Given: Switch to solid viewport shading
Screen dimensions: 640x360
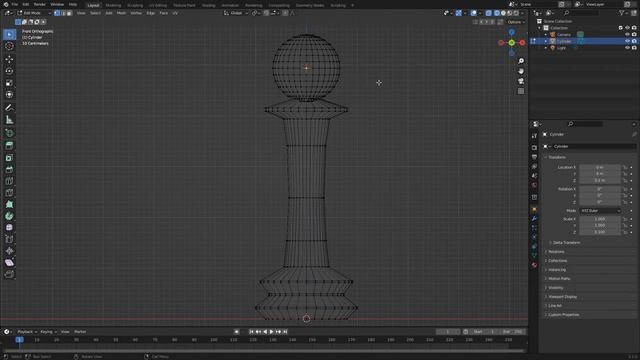Looking at the screenshot, I should pyautogui.click(x=503, y=13).
